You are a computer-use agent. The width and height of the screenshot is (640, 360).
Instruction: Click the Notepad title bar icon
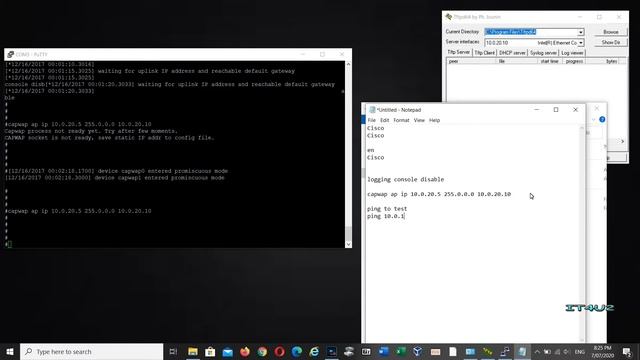[x=372, y=110]
